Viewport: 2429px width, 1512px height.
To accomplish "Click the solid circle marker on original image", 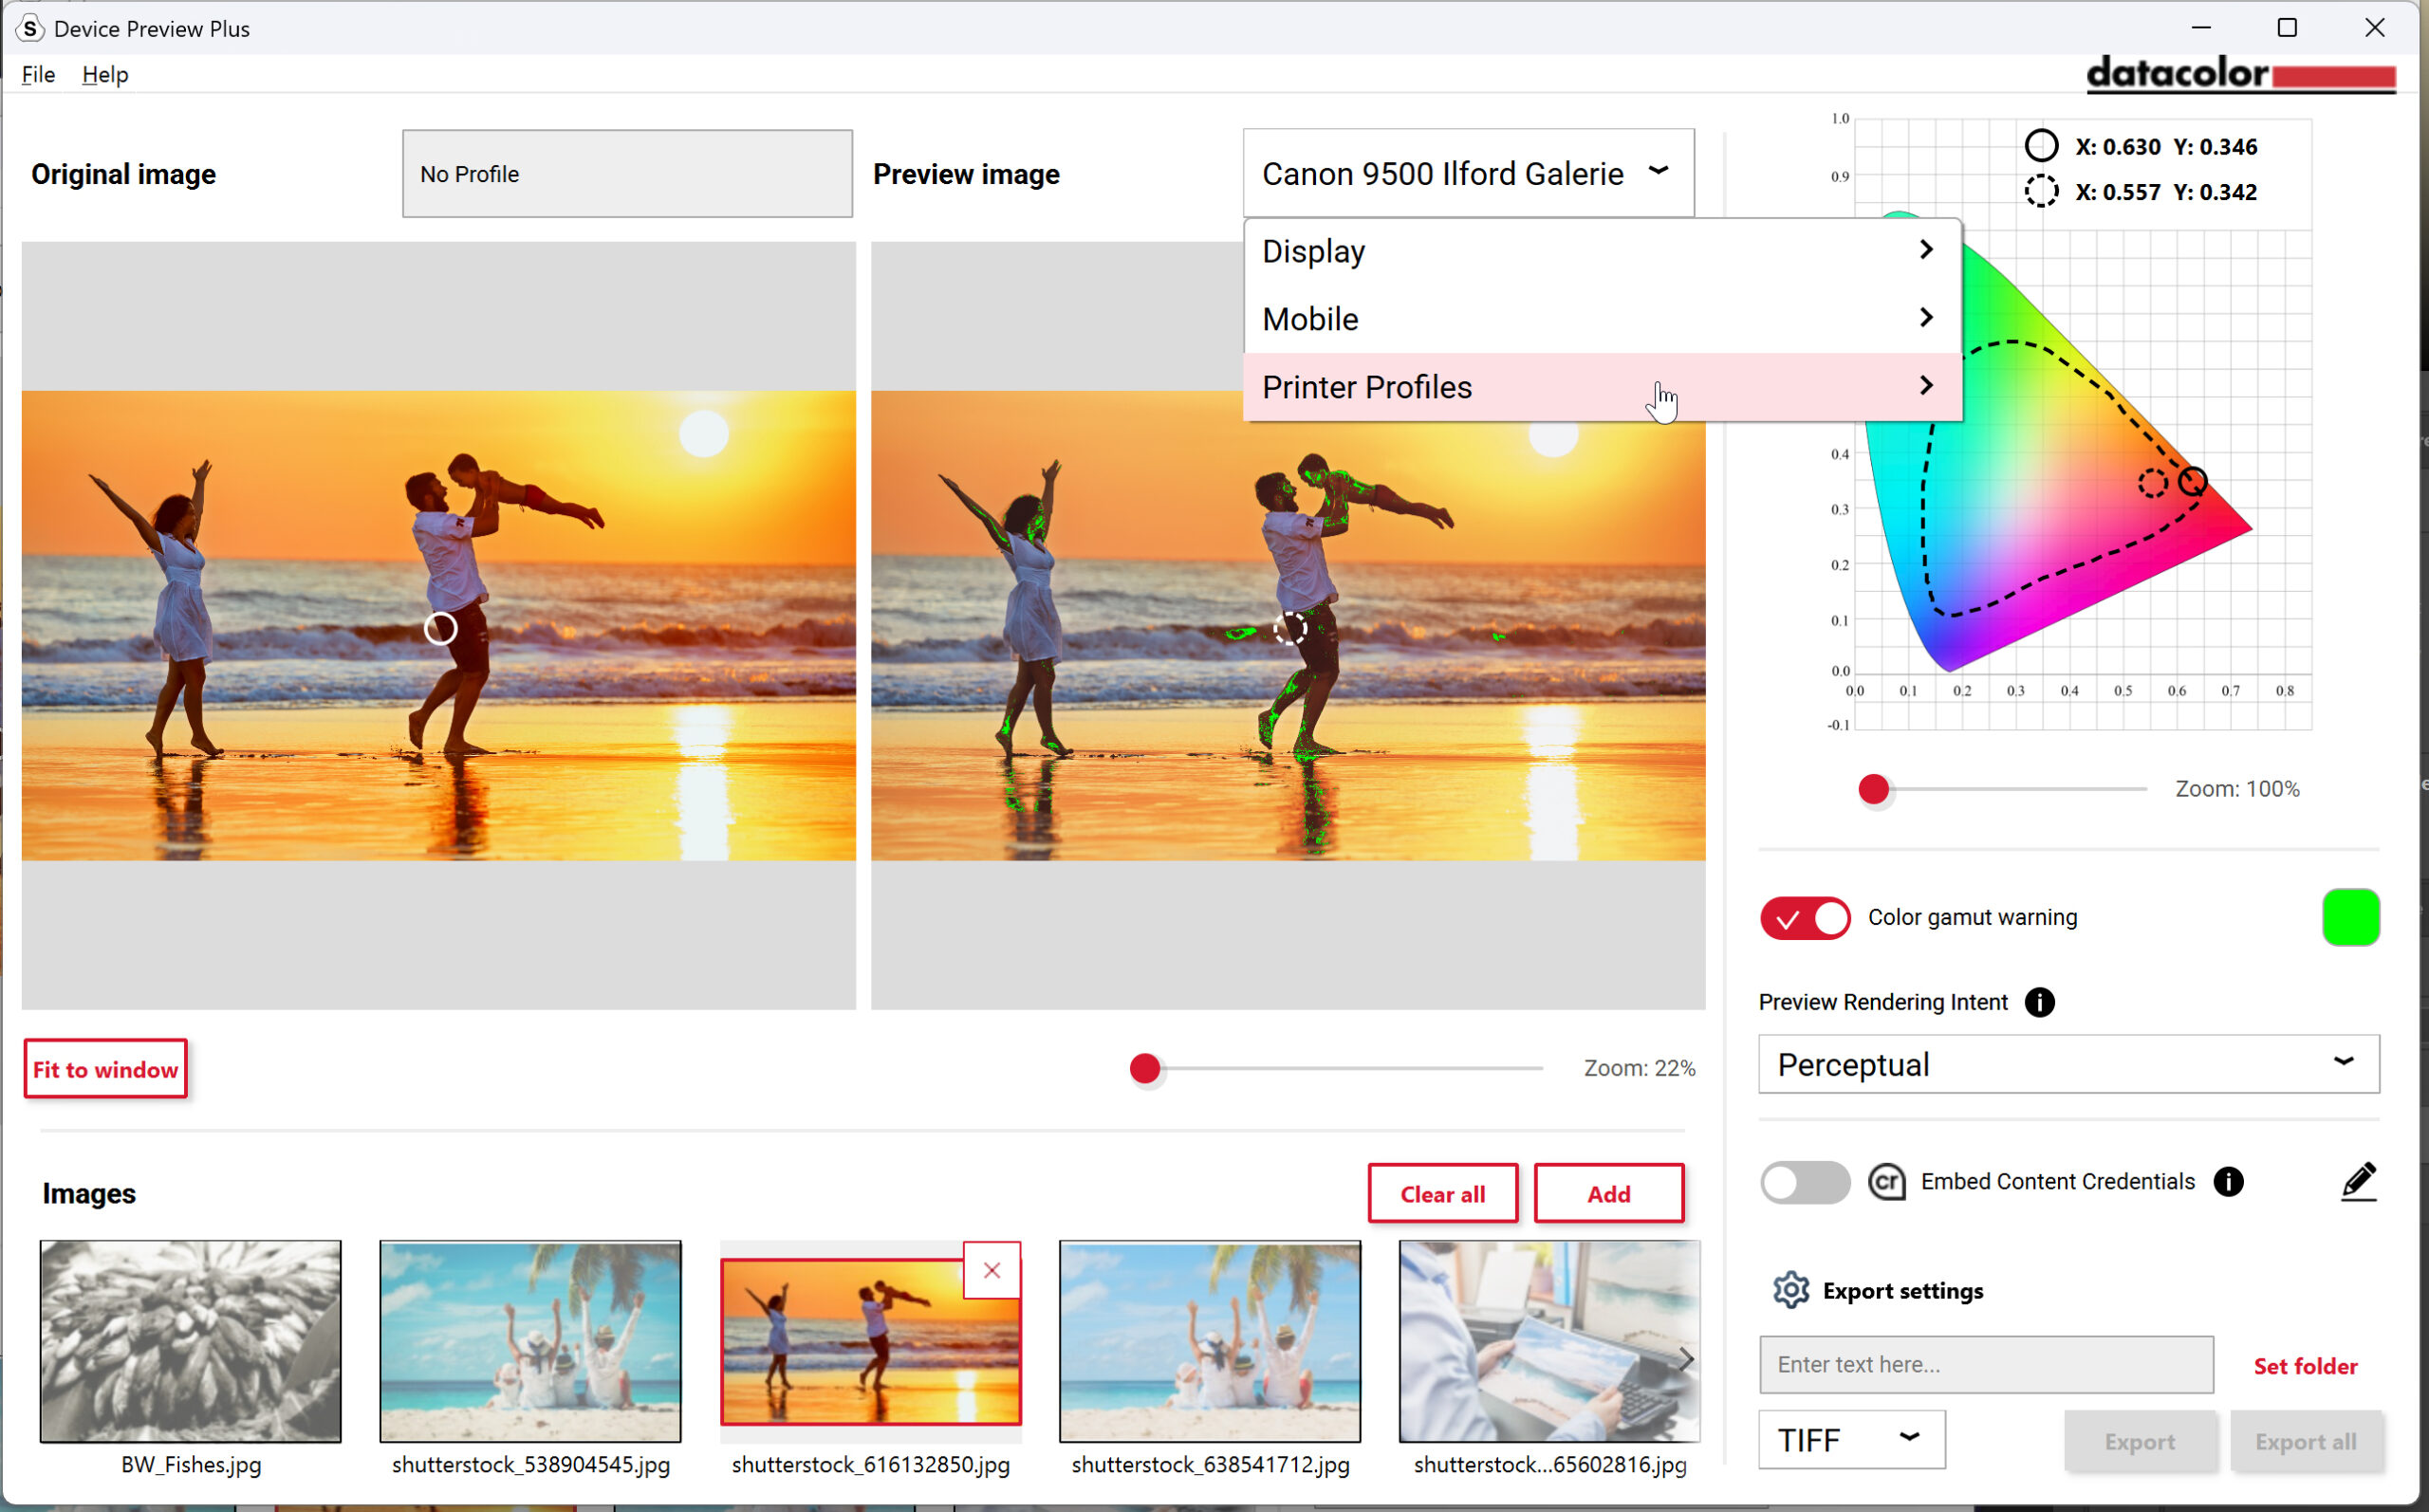I will (440, 628).
